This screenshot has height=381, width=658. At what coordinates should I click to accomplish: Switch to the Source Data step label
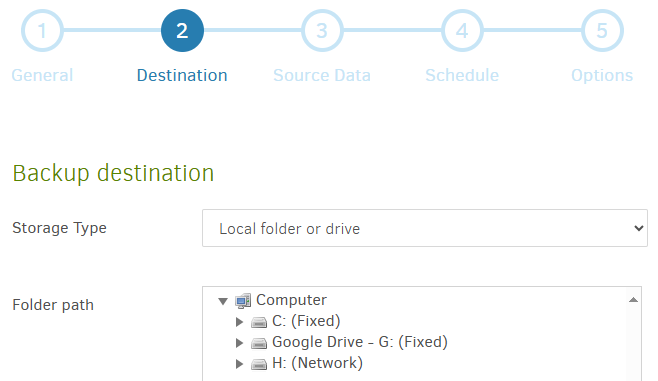(x=322, y=76)
